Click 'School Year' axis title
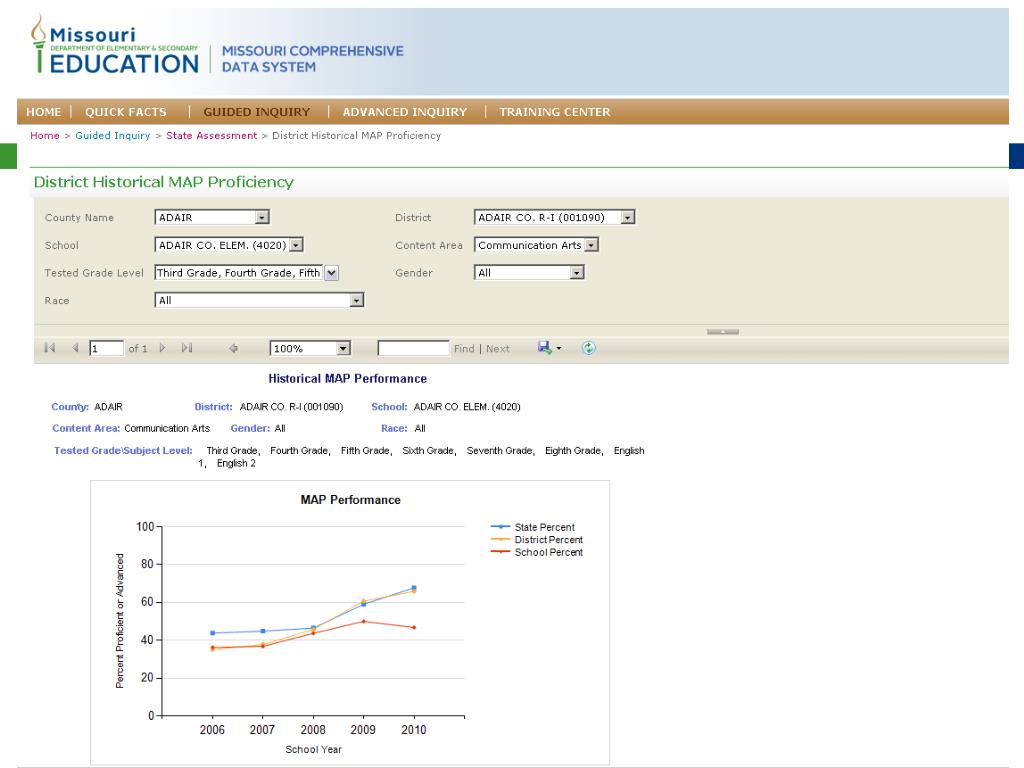Image resolution: width=1024 pixels, height=768 pixels. pos(313,749)
